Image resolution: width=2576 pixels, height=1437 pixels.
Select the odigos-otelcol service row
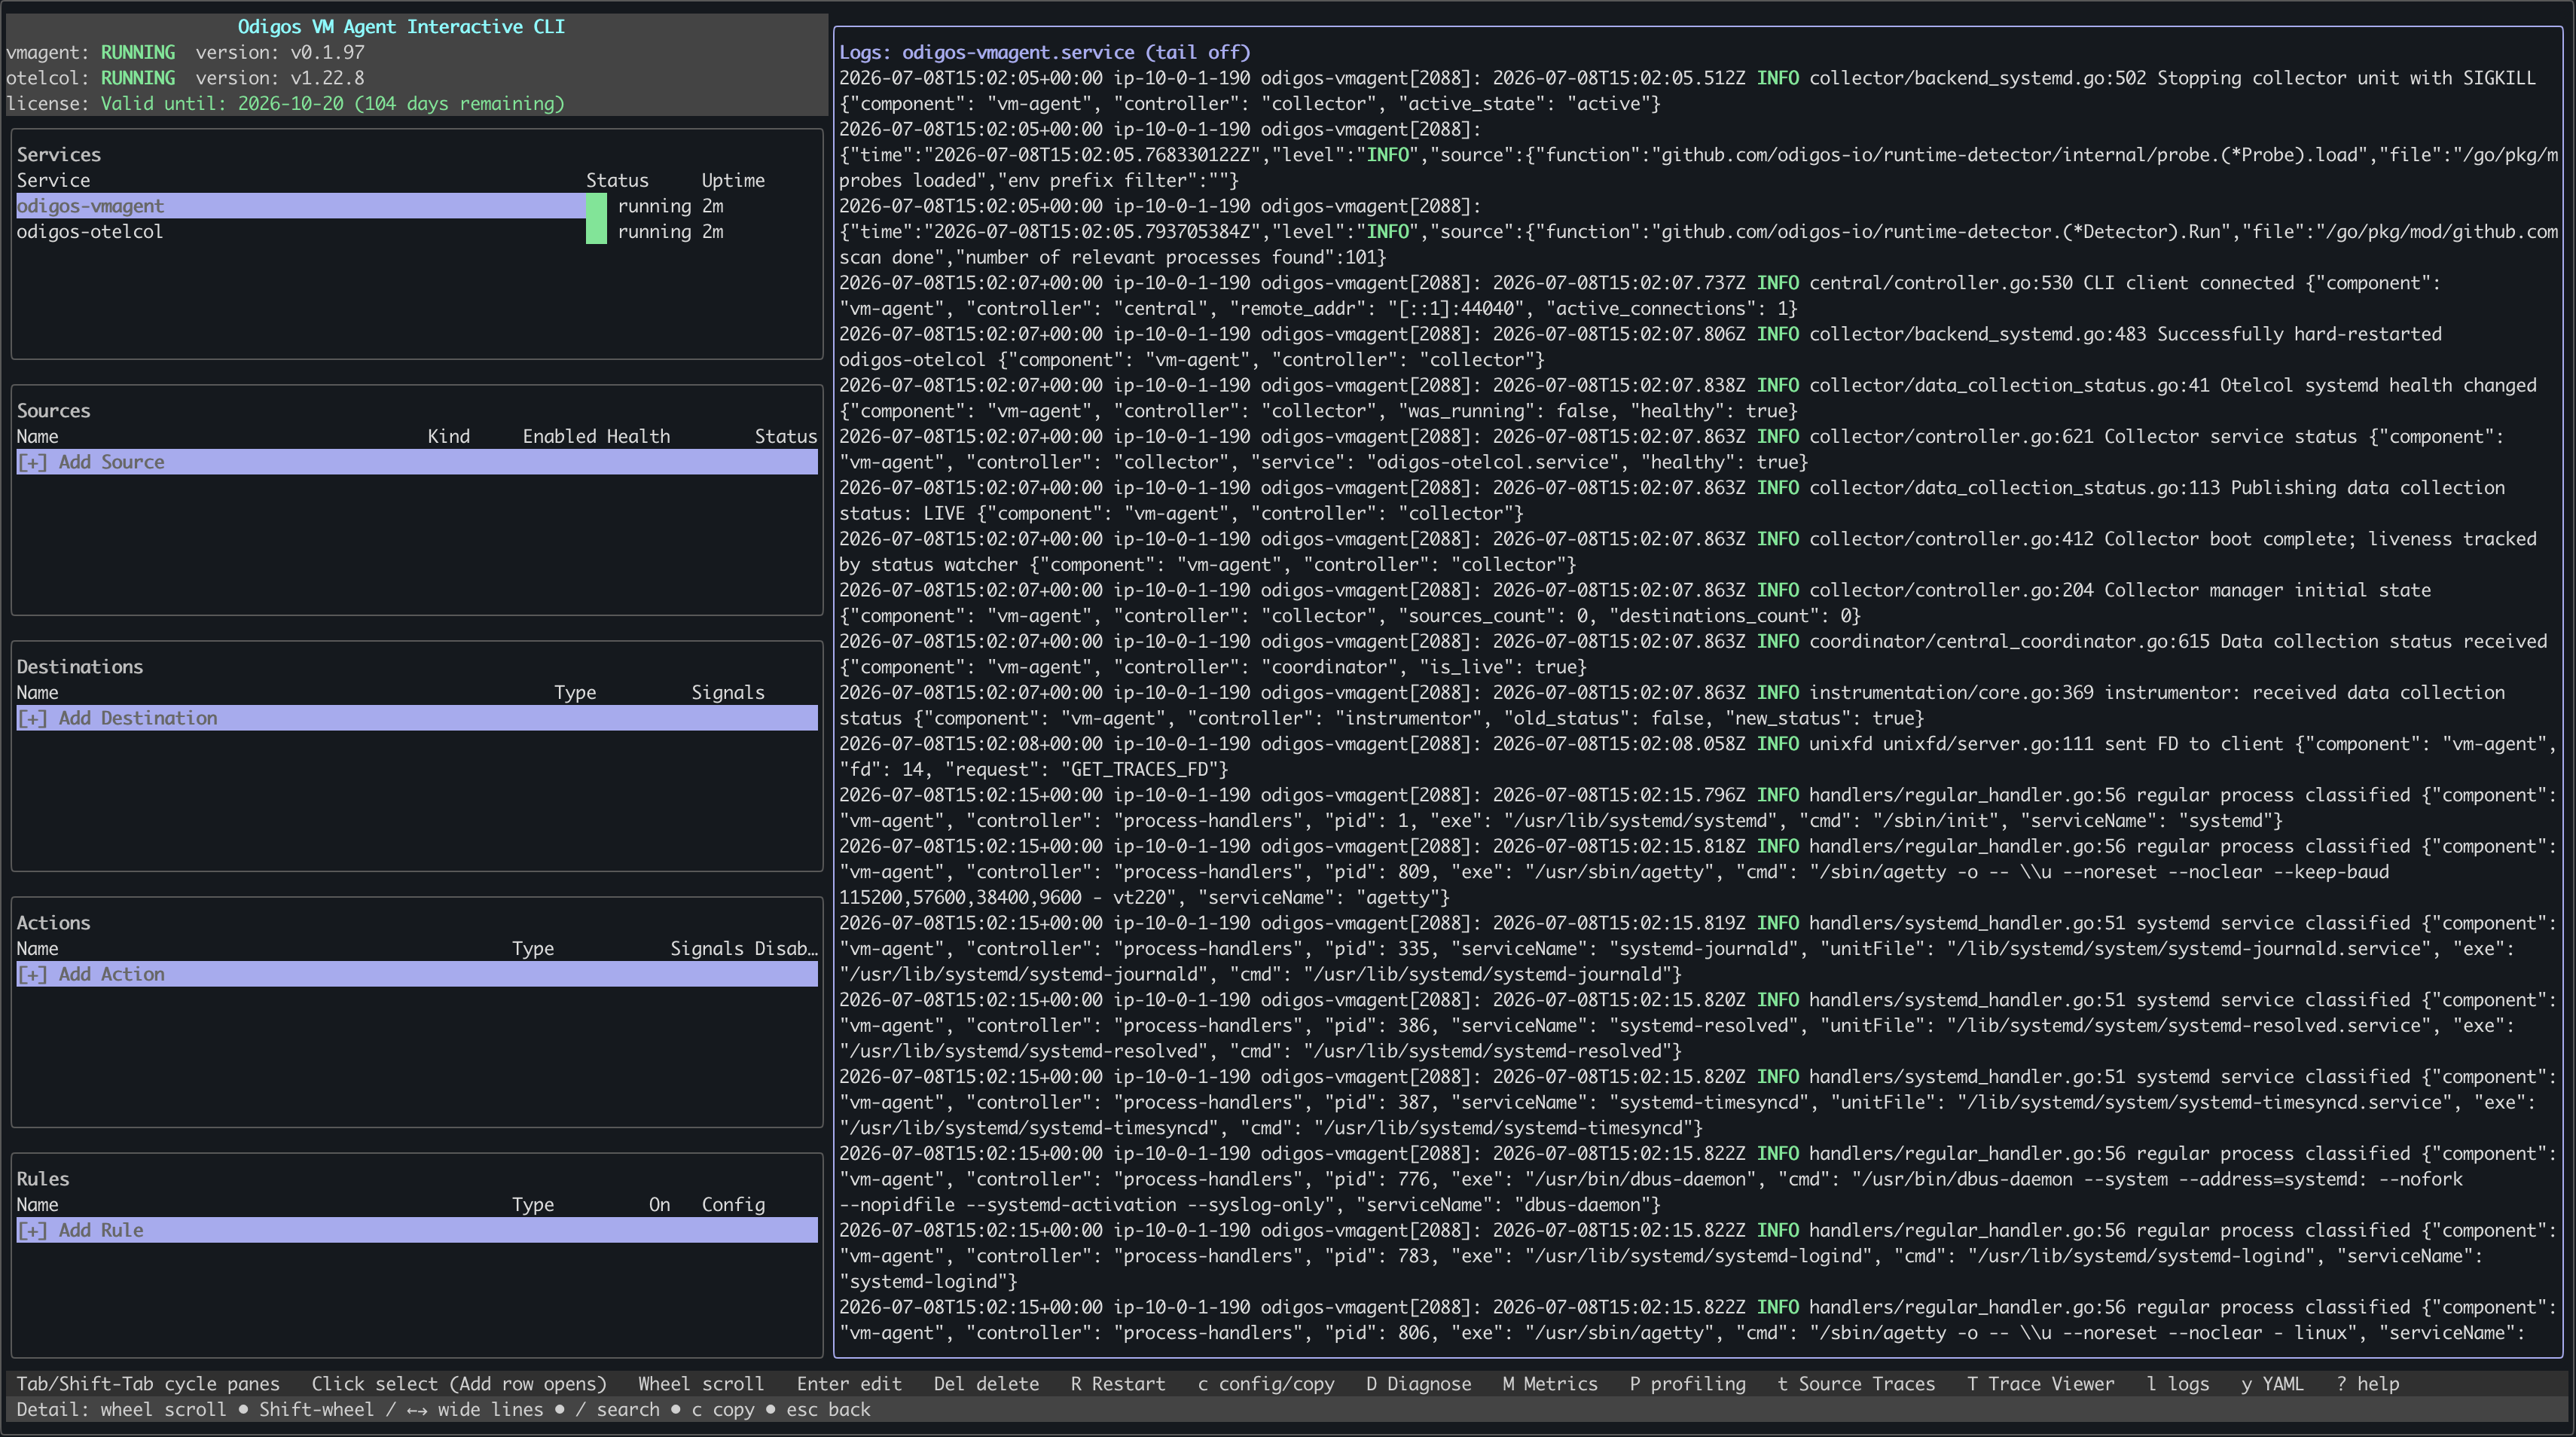point(417,232)
